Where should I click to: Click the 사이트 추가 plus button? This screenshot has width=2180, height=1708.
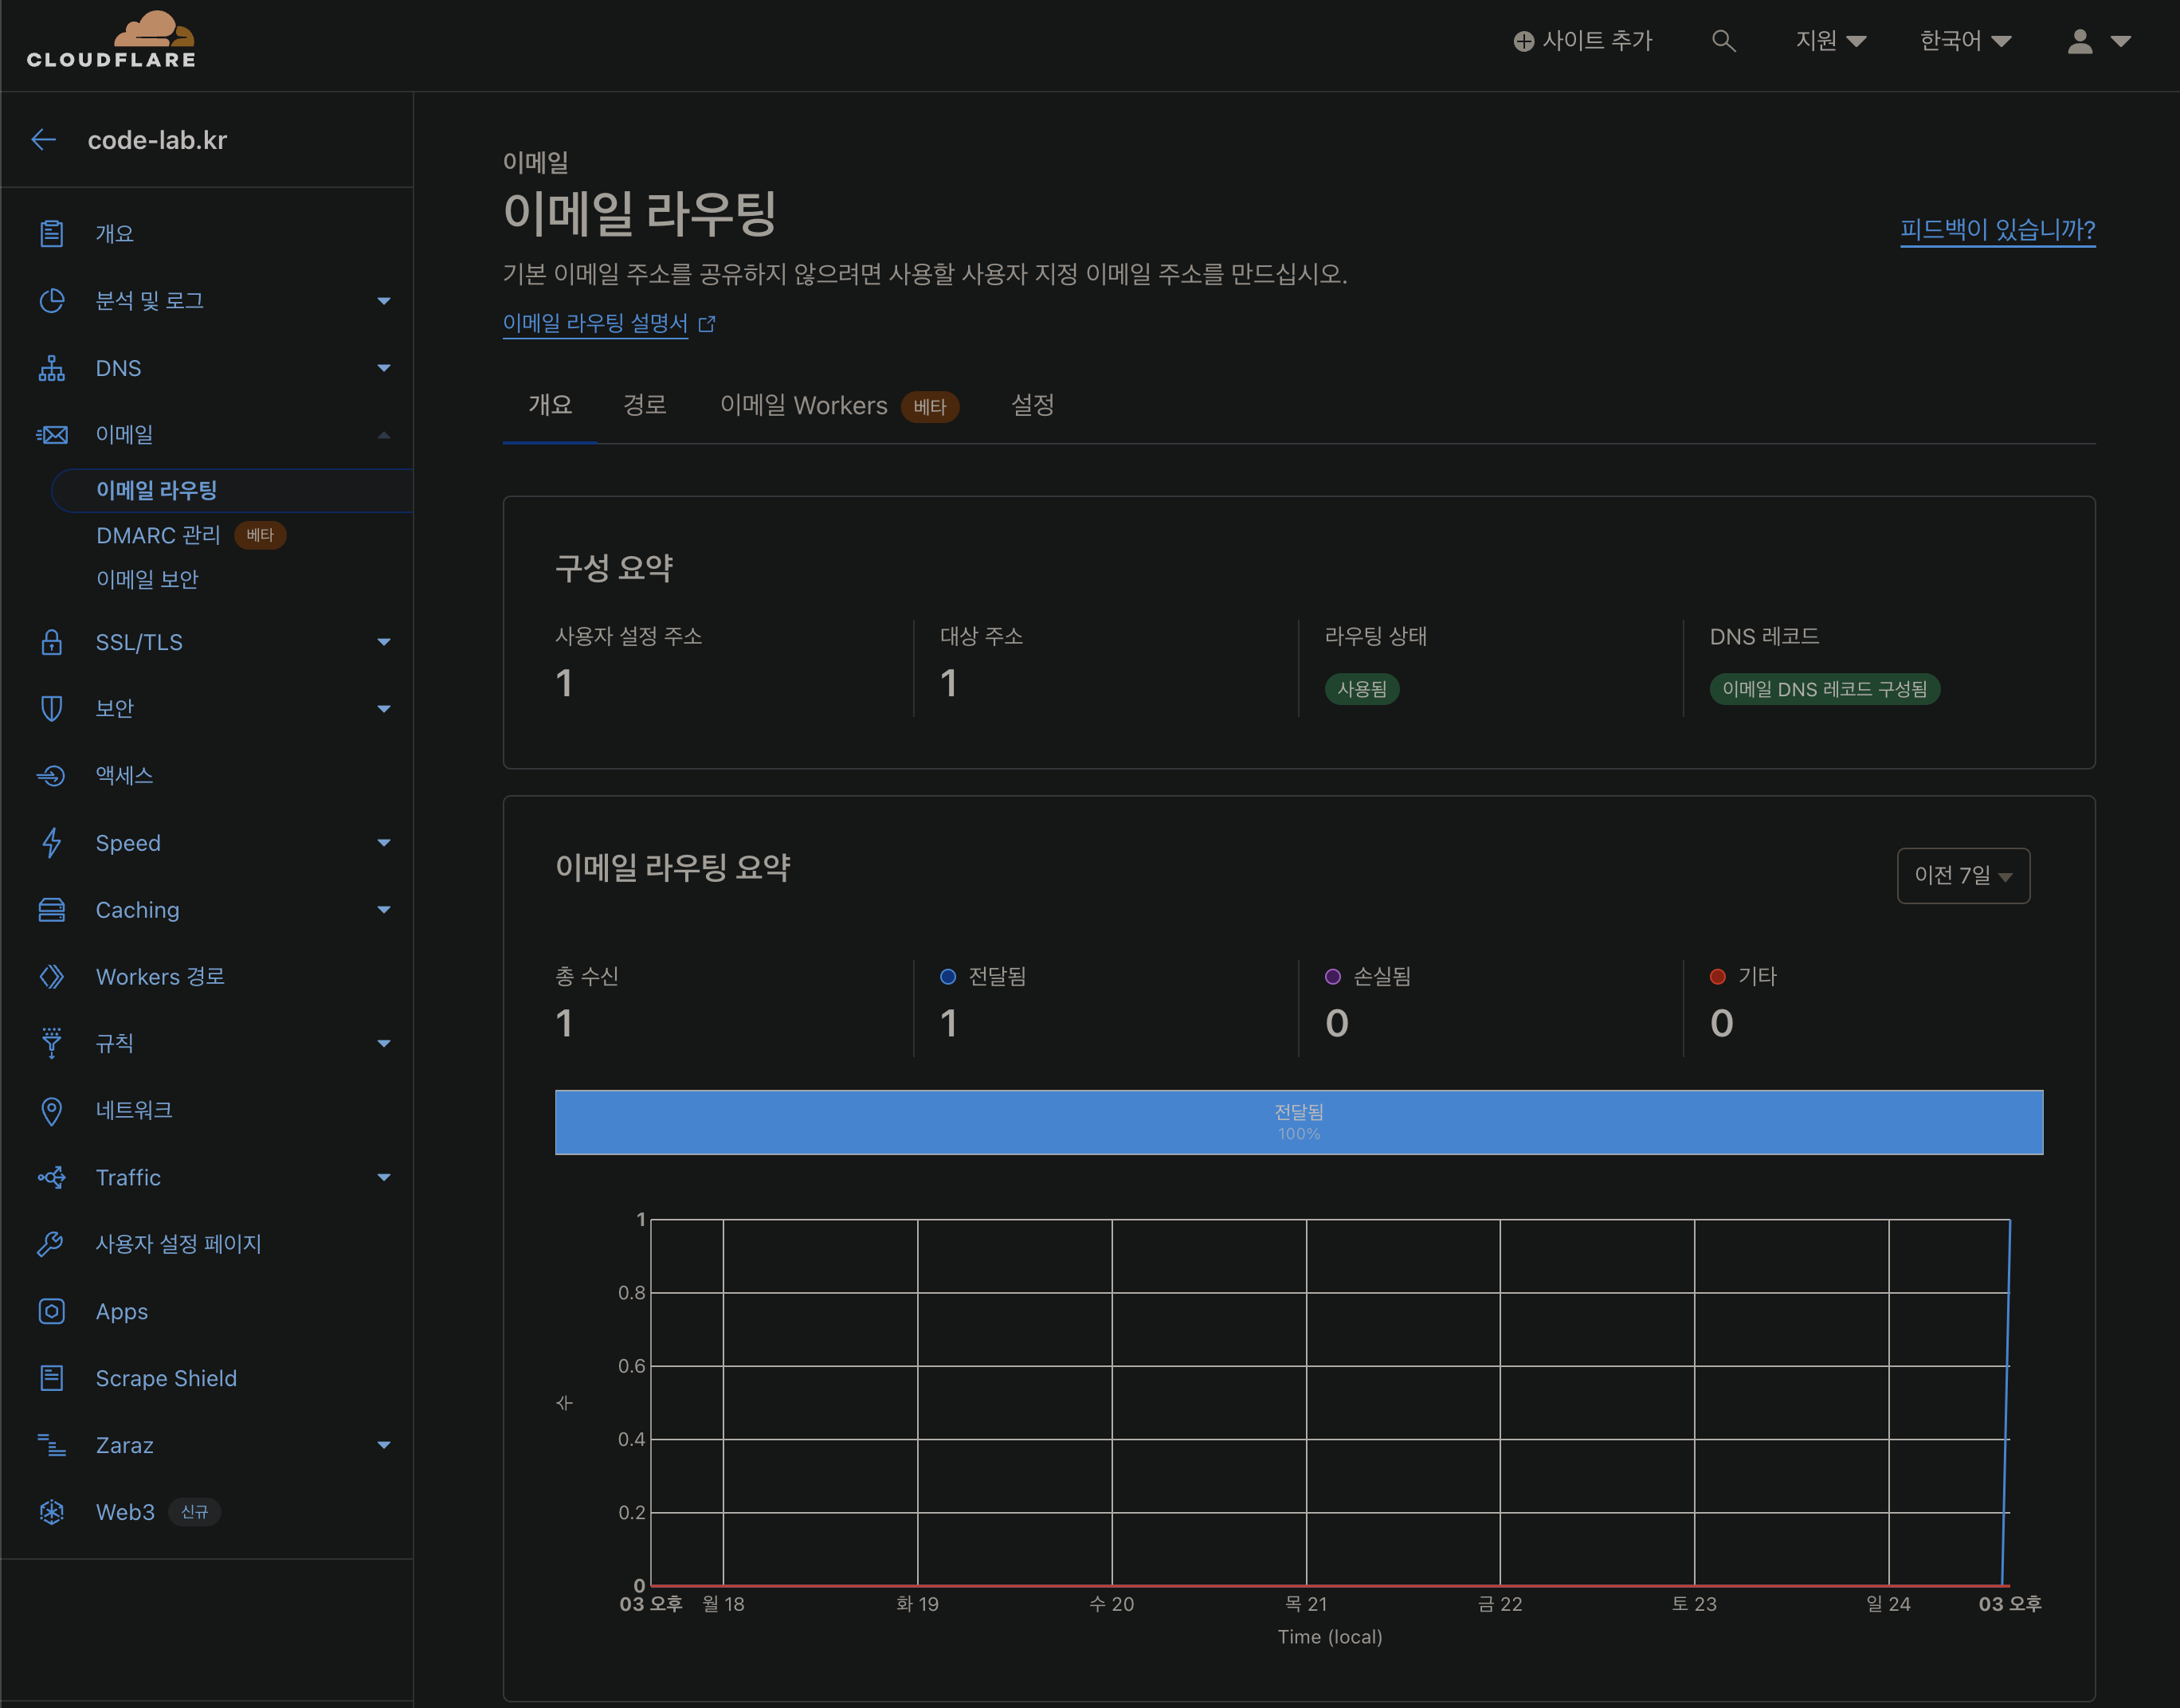(1582, 41)
